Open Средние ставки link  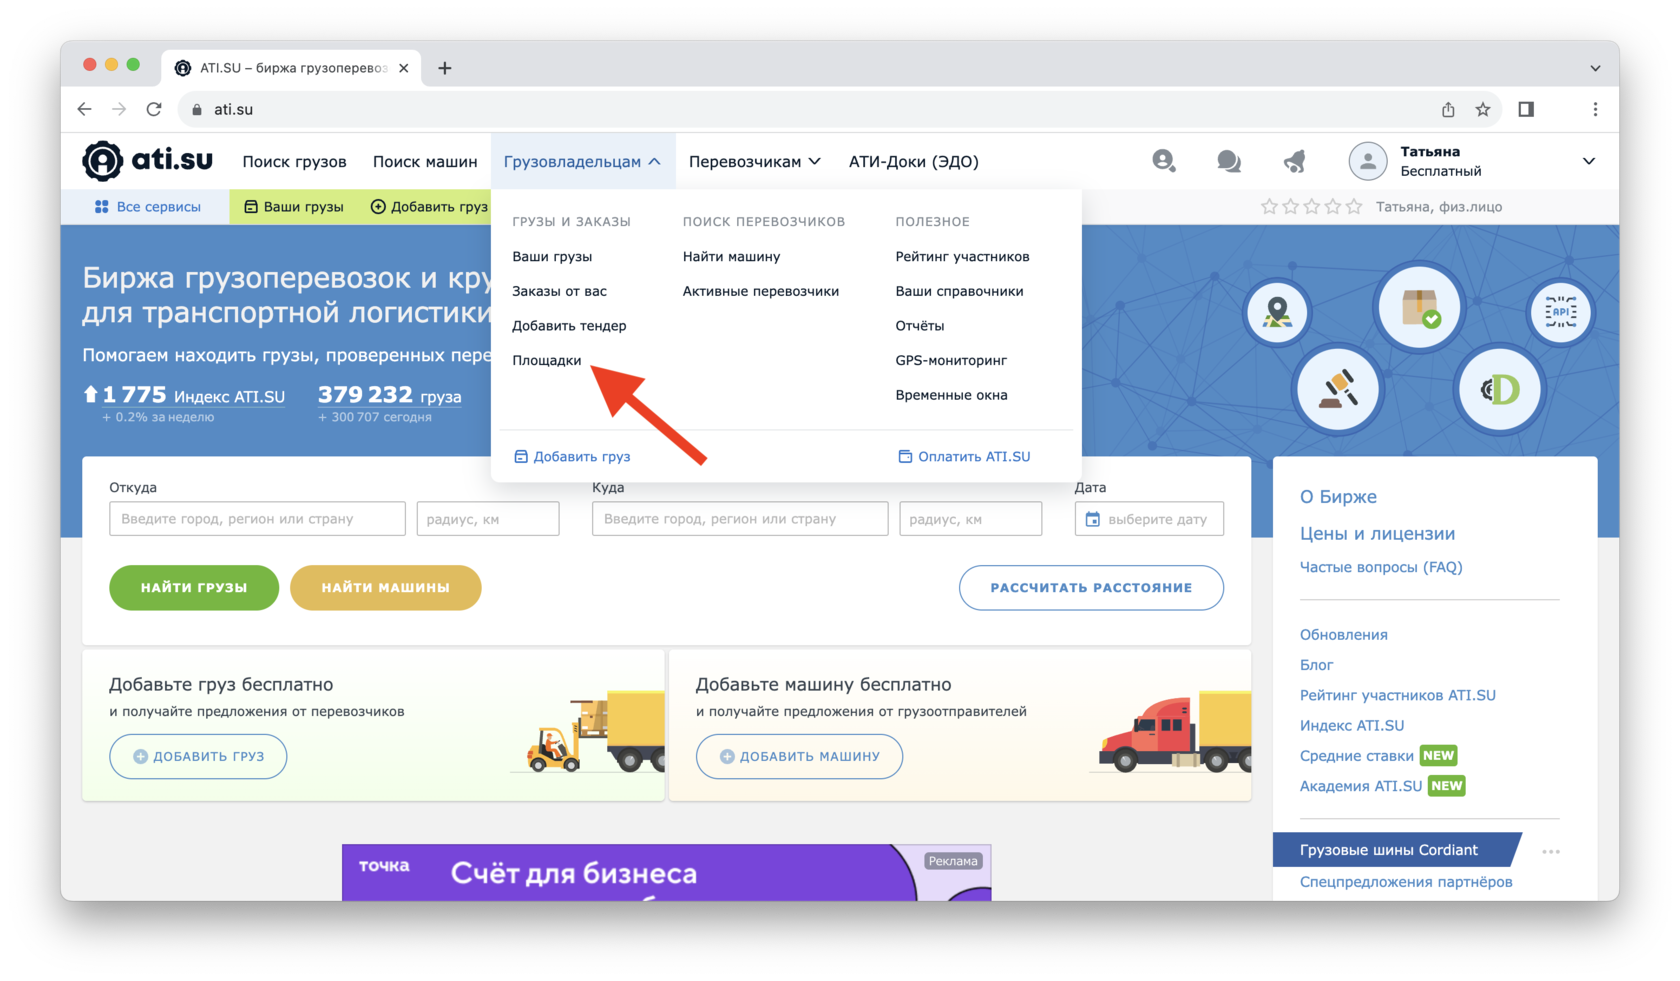[x=1356, y=756]
